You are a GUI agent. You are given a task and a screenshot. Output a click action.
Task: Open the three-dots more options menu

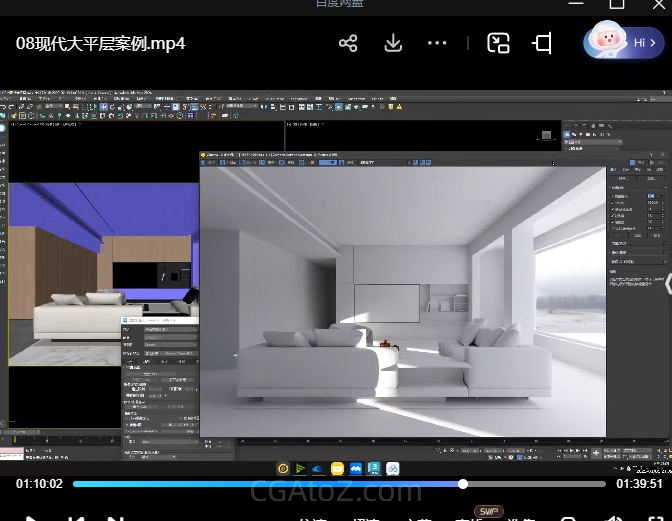pos(437,44)
